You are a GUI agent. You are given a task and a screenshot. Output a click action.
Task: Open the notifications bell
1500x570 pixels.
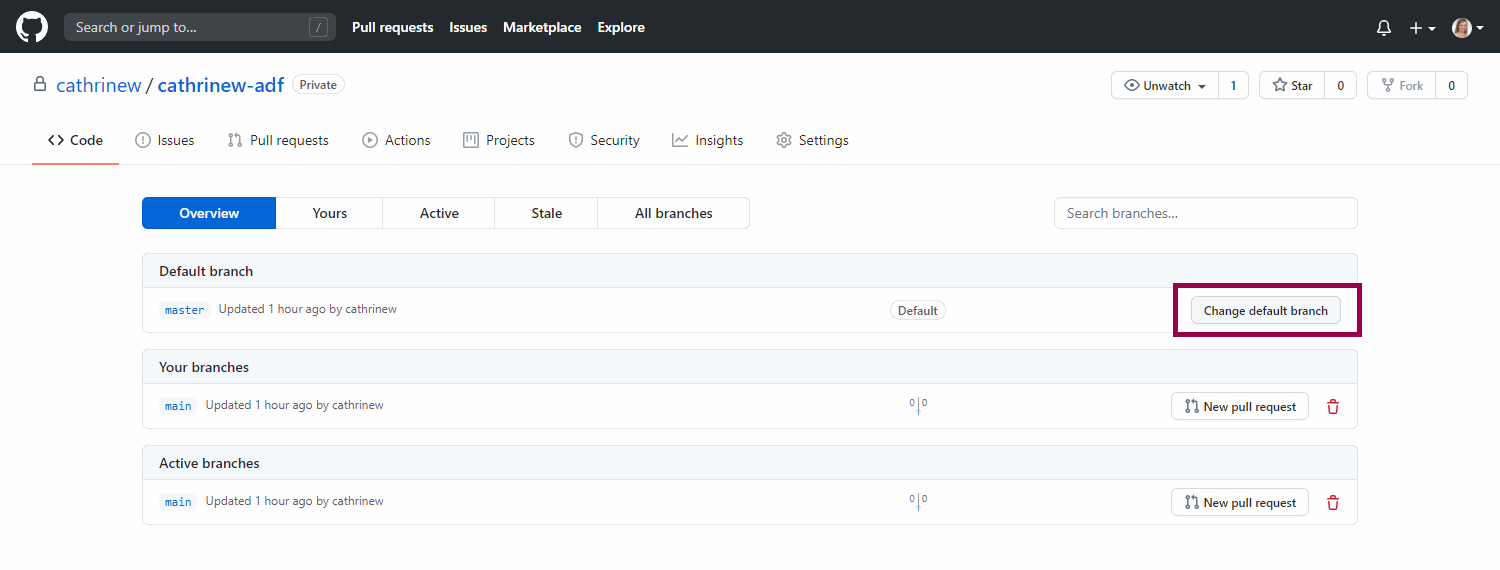point(1384,28)
